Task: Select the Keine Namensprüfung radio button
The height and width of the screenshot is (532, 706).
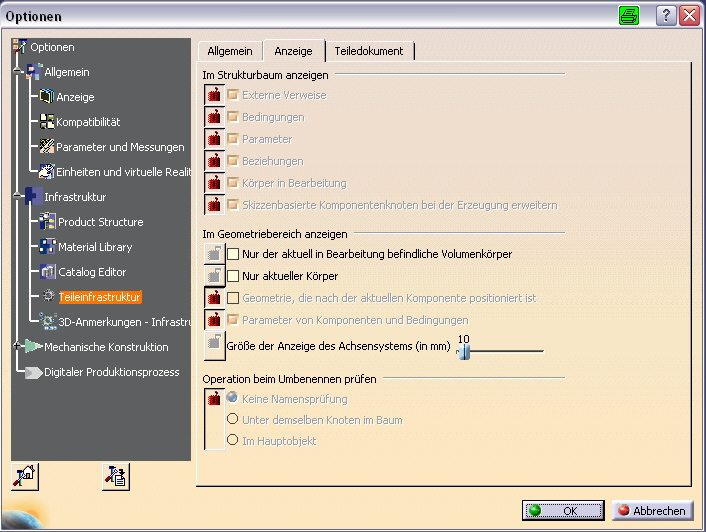Action: (232, 397)
